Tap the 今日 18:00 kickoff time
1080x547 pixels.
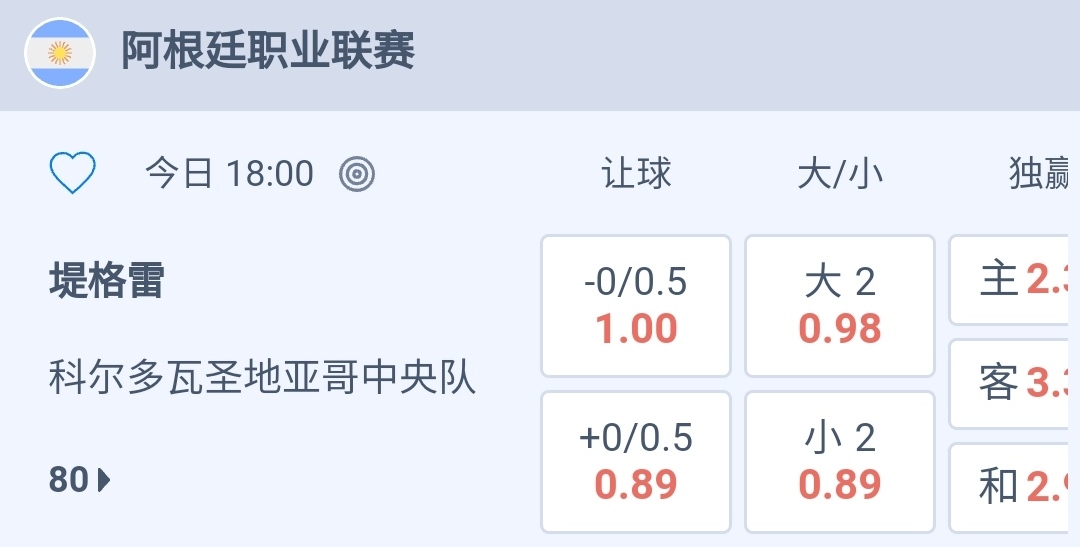pyautogui.click(x=230, y=174)
